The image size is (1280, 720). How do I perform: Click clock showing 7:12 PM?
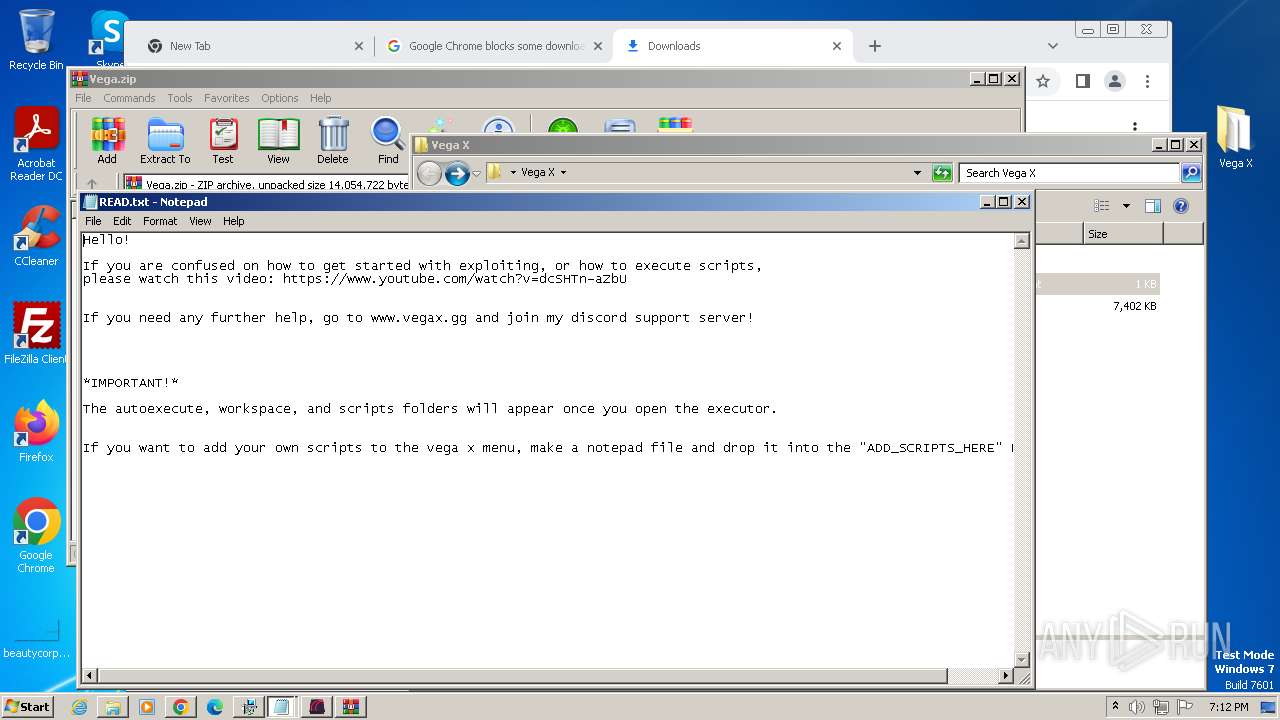1228,707
